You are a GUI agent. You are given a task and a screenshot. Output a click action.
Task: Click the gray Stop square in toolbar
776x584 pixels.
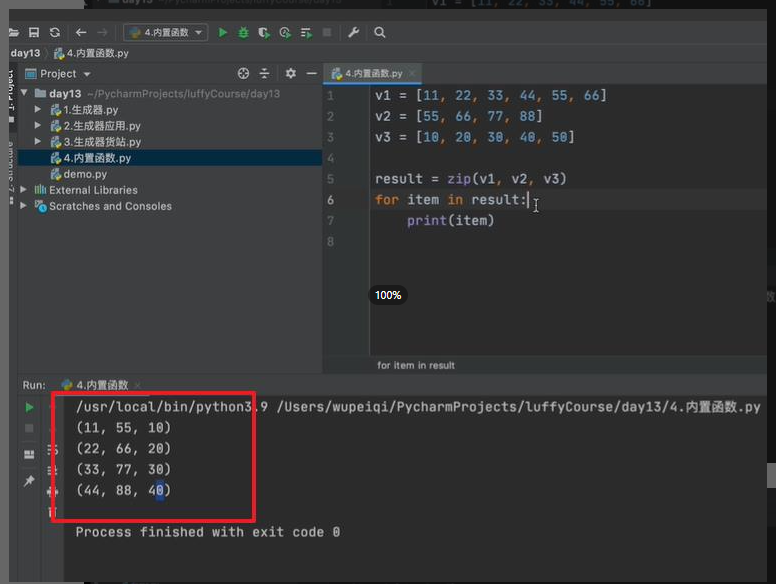coord(327,32)
